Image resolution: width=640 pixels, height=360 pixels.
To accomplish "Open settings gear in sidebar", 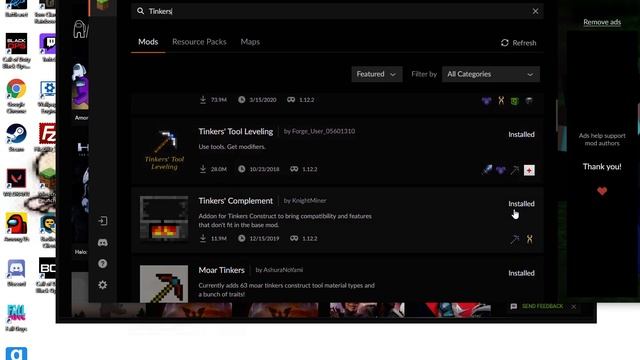I will coord(102,285).
